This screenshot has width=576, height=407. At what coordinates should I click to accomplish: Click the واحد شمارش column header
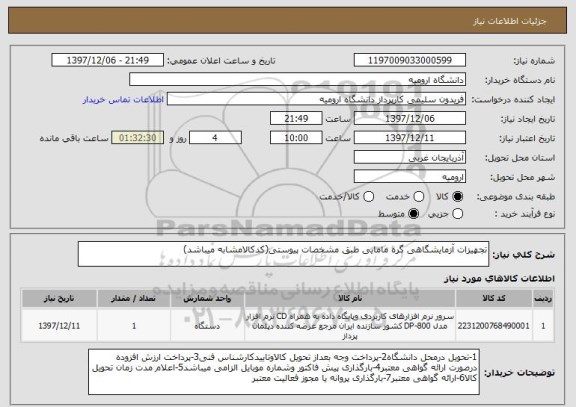pos(207,299)
